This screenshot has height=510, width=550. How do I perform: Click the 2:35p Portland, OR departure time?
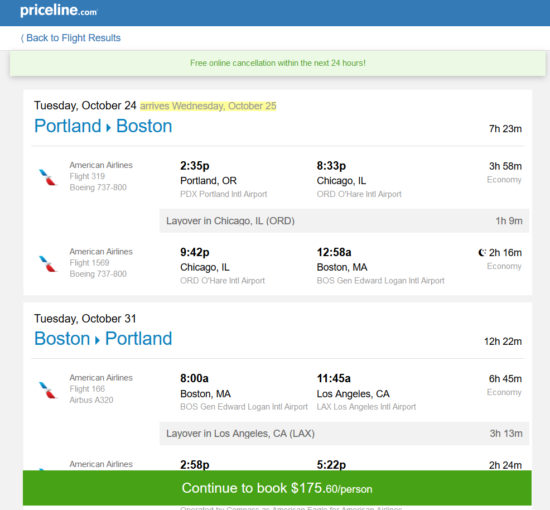click(195, 166)
